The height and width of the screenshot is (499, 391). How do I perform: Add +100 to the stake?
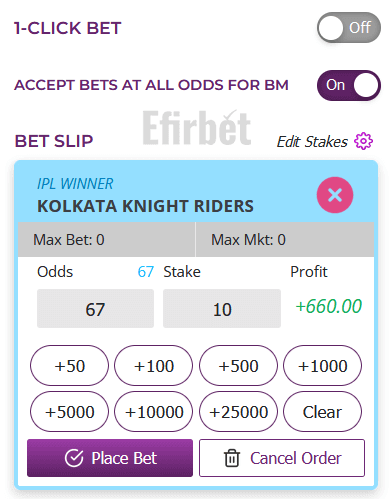click(153, 366)
